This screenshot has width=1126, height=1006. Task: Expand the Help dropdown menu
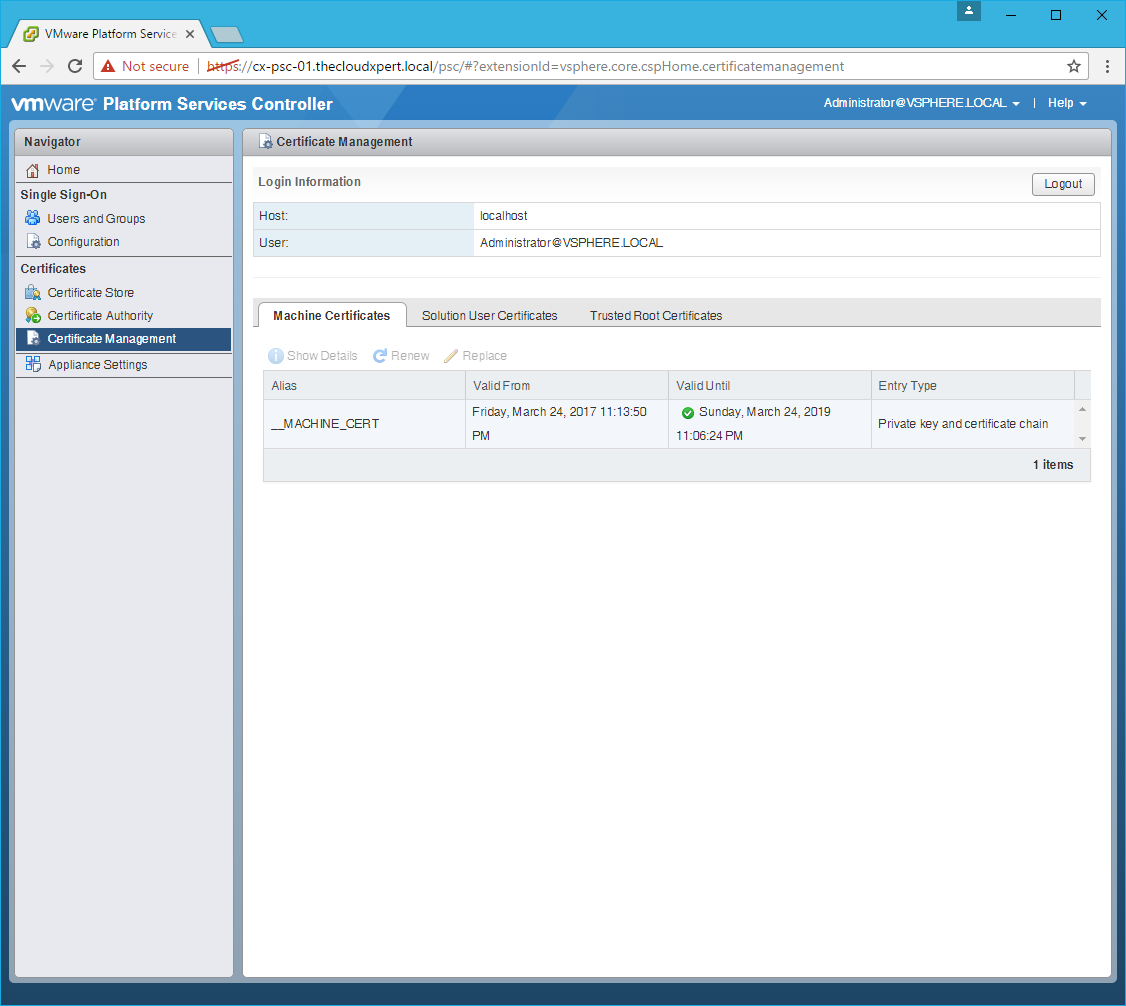pyautogui.click(x=1066, y=103)
